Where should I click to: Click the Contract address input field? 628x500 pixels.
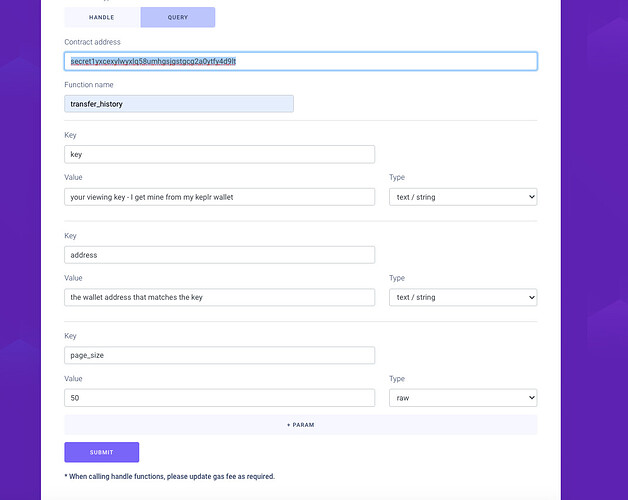point(300,61)
